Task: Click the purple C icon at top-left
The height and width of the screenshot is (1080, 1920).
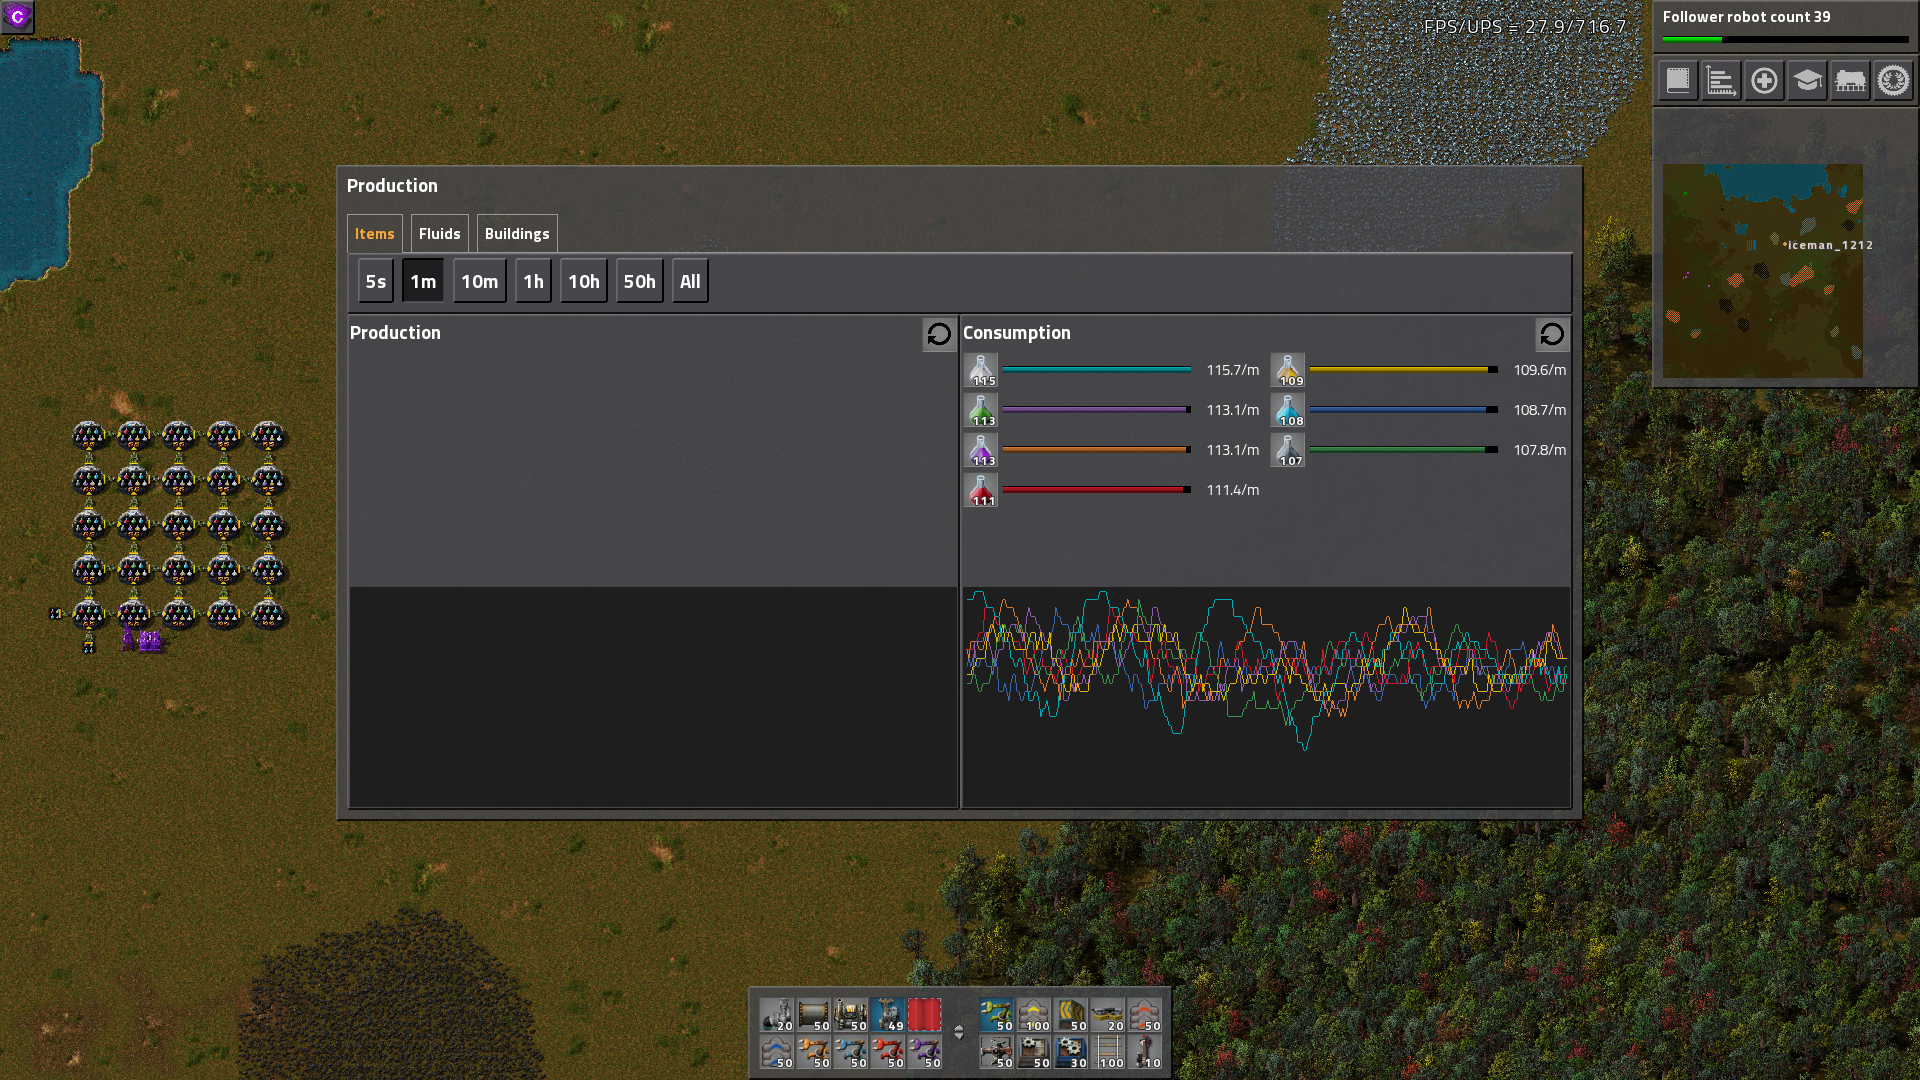Action: pyautogui.click(x=18, y=17)
